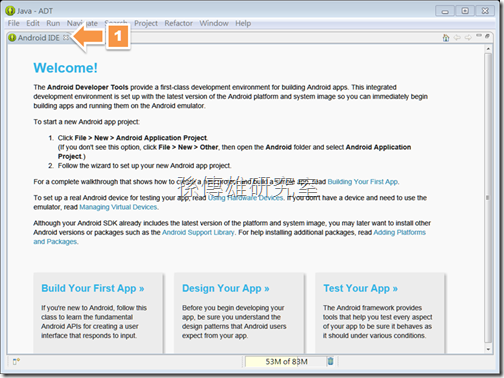
Task: Open the Managing Virtual Devices link
Action: coord(118,207)
